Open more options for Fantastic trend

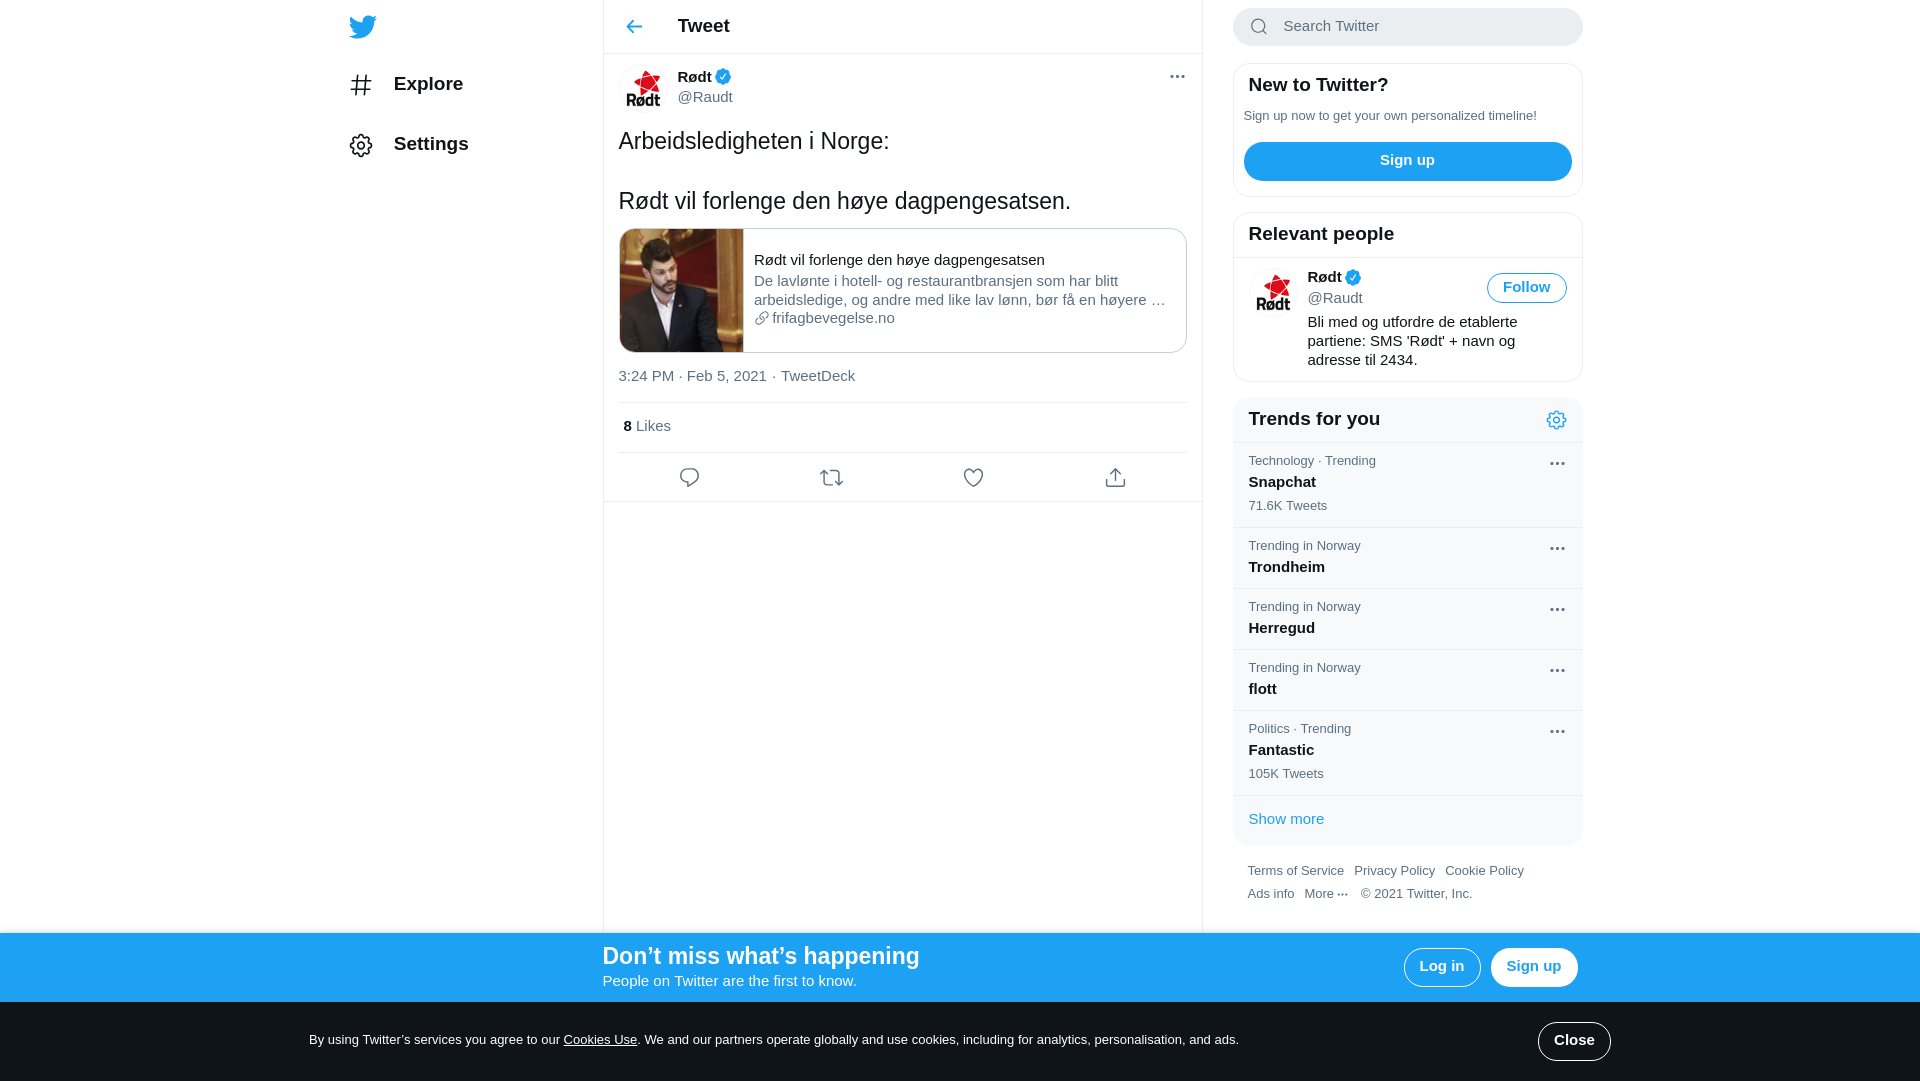tap(1557, 732)
